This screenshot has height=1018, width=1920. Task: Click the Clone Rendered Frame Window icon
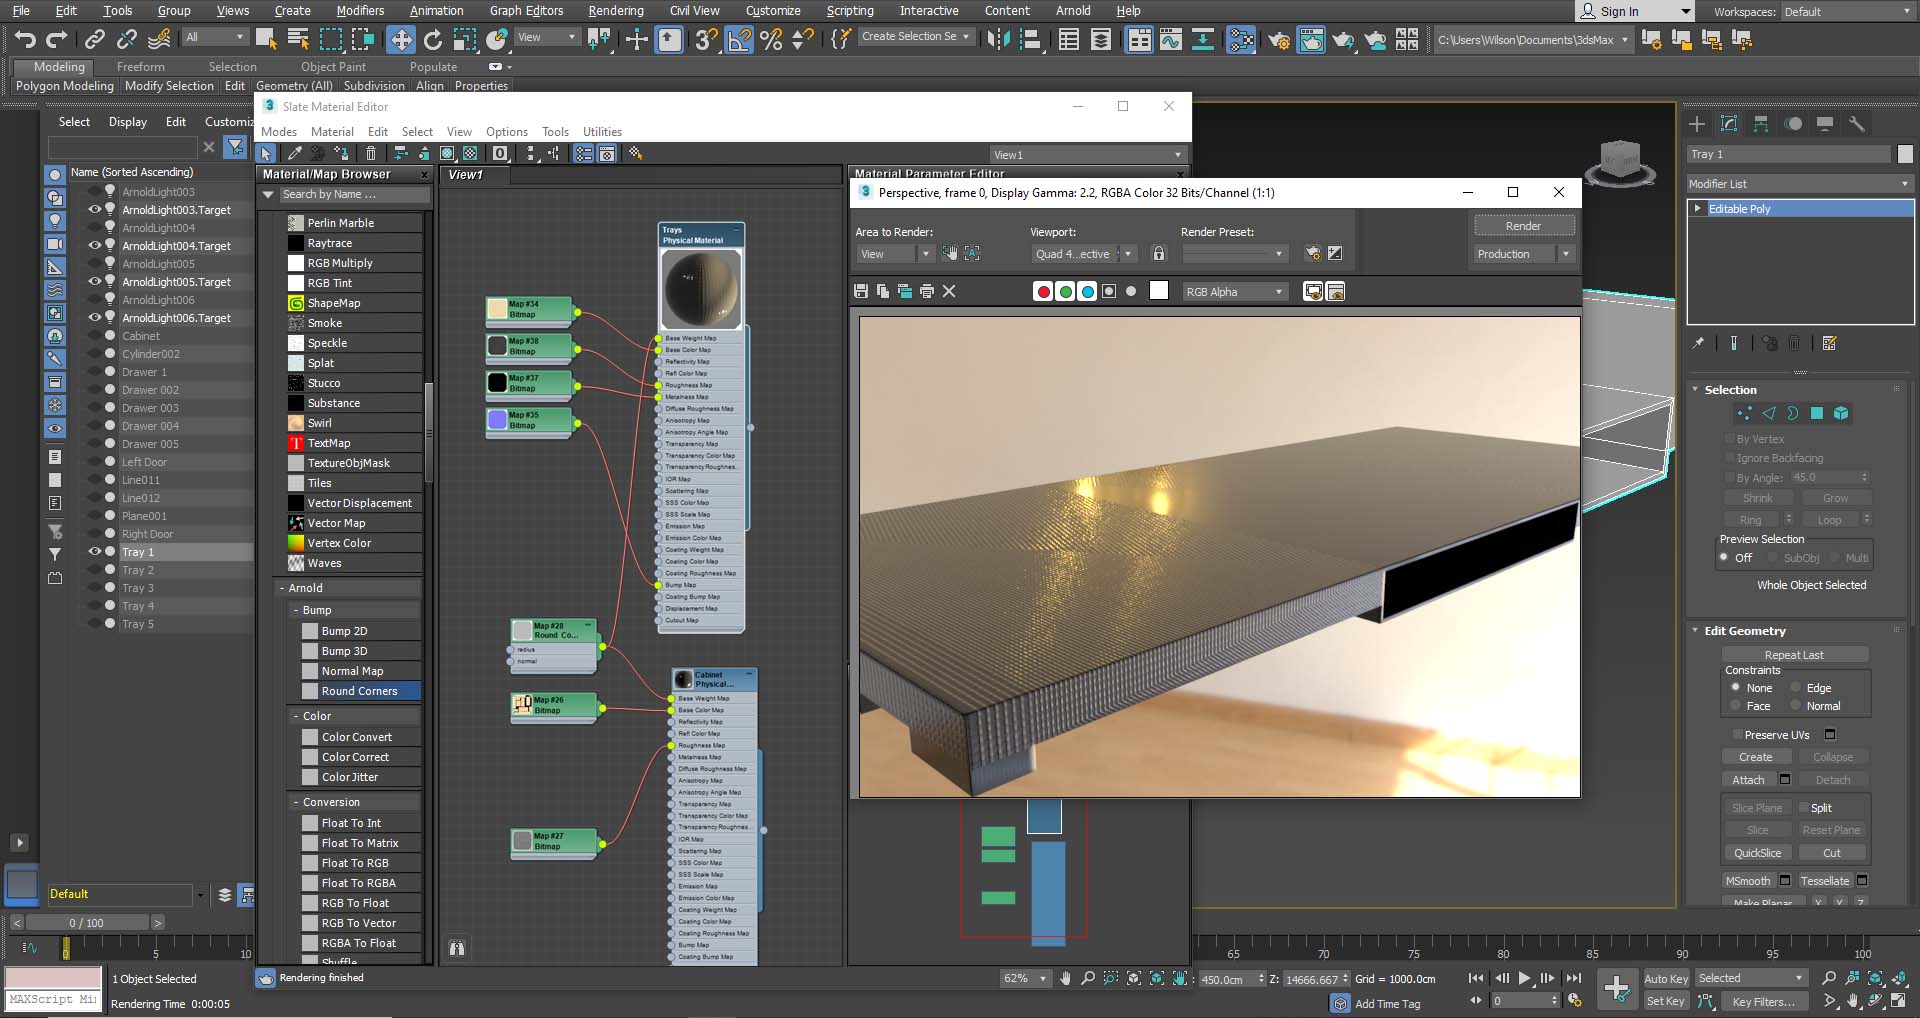click(905, 291)
